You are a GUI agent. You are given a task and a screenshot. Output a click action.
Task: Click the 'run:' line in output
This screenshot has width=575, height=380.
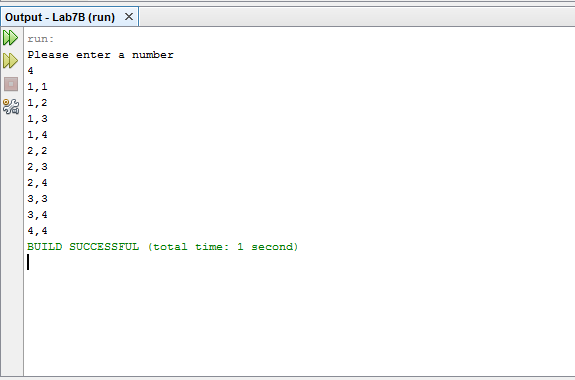pyautogui.click(x=41, y=39)
